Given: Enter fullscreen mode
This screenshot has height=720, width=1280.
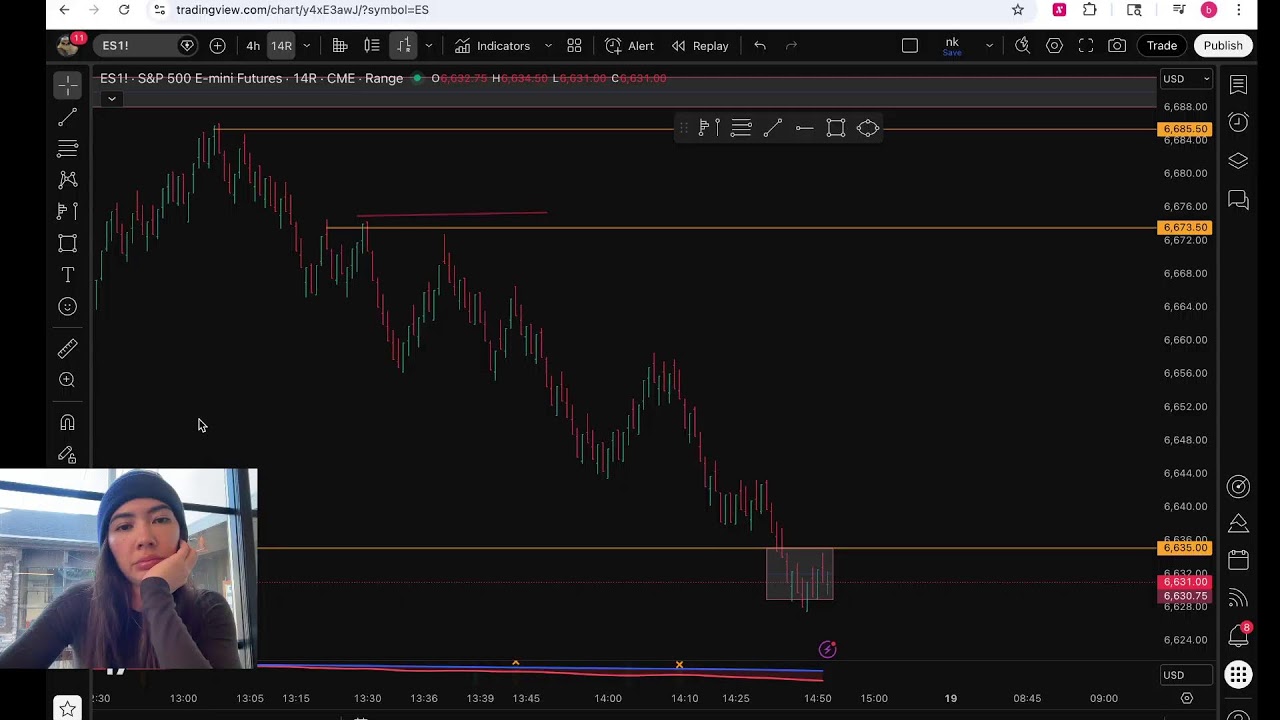Looking at the screenshot, I should pos(1086,46).
